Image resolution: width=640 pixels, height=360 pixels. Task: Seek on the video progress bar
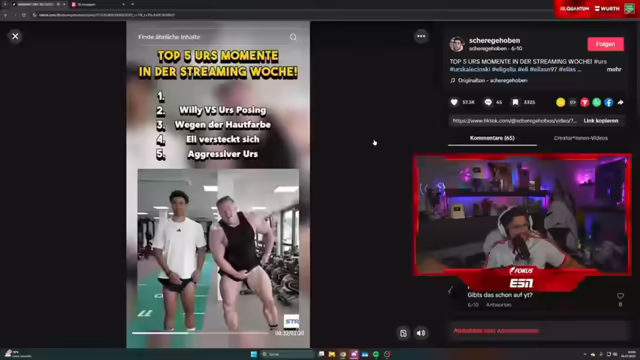(x=200, y=333)
